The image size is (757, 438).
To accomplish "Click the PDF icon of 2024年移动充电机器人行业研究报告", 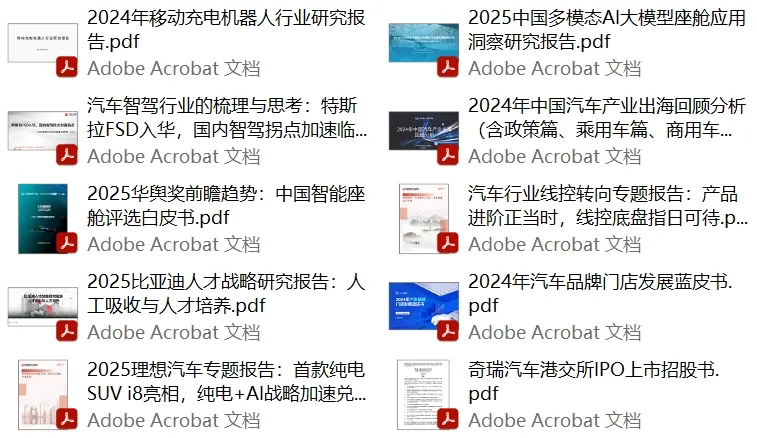I will point(67,67).
